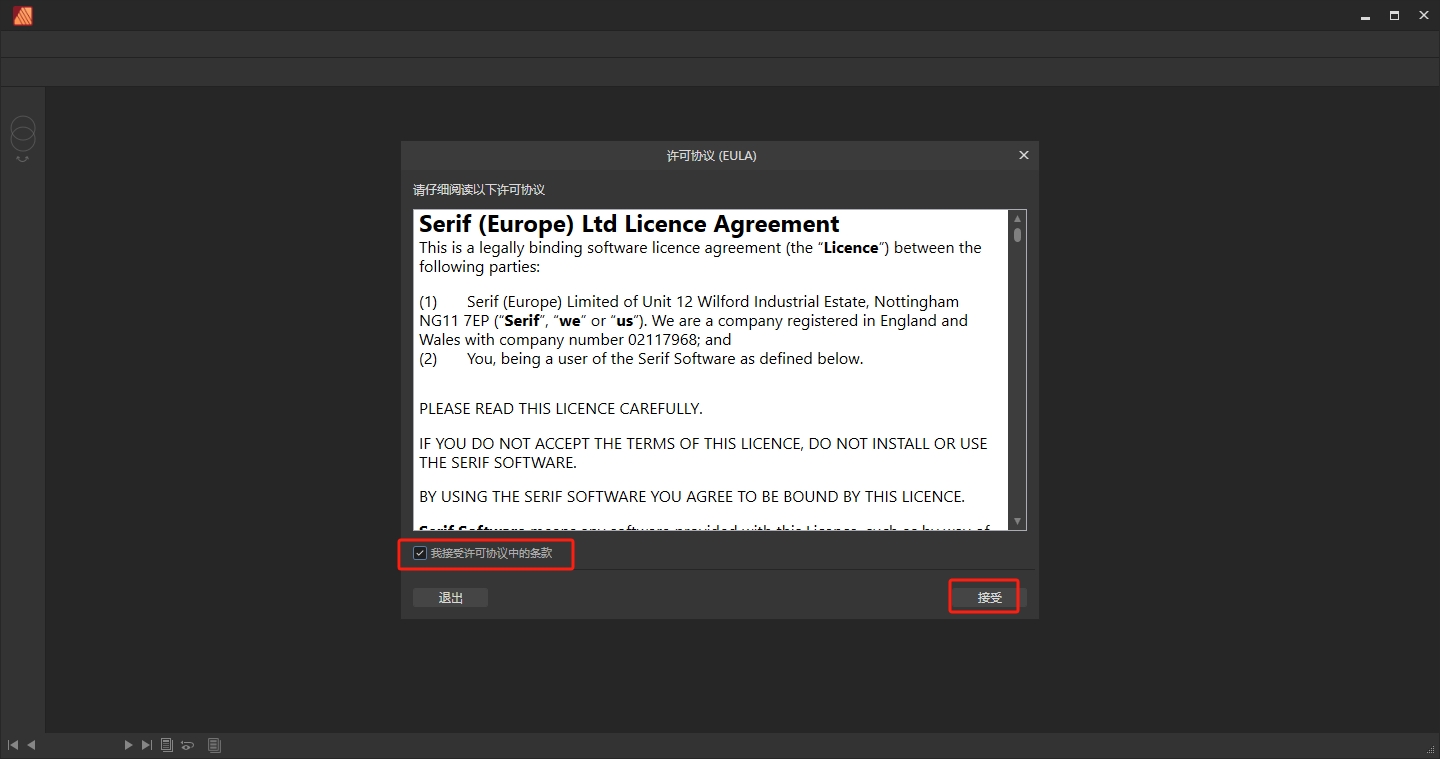Go to the next page arrow
Screen dimensions: 1440x759
coord(128,745)
